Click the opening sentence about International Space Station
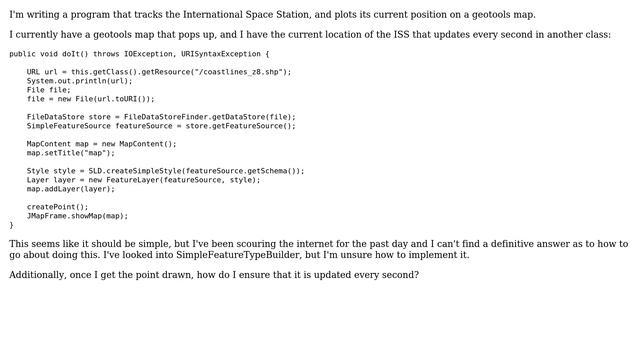The width and height of the screenshot is (640, 360). 272,15
